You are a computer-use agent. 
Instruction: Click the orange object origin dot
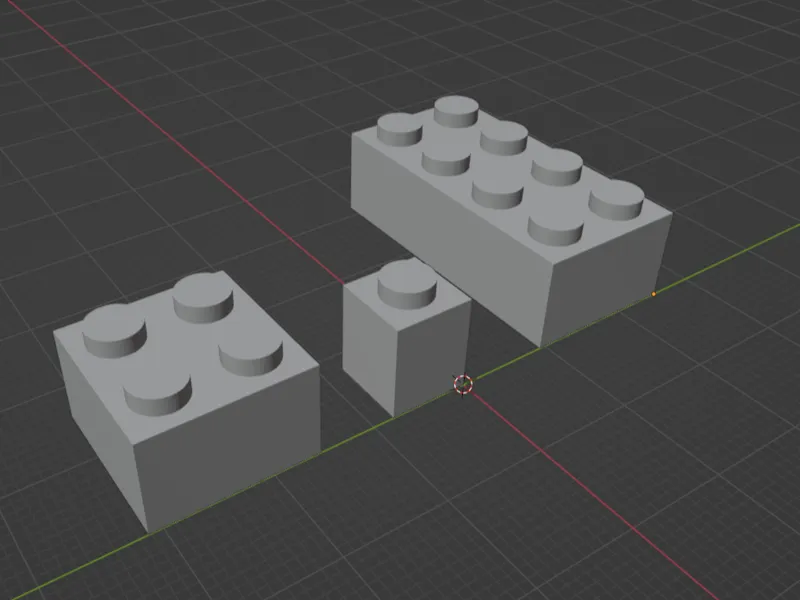(x=654, y=294)
